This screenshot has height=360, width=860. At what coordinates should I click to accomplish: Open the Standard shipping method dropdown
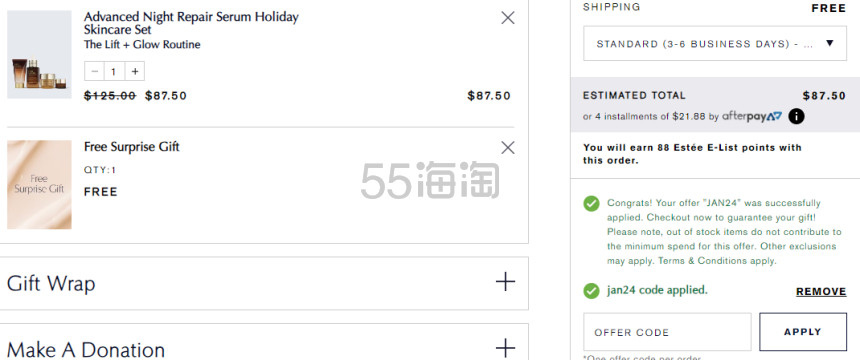tap(715, 43)
